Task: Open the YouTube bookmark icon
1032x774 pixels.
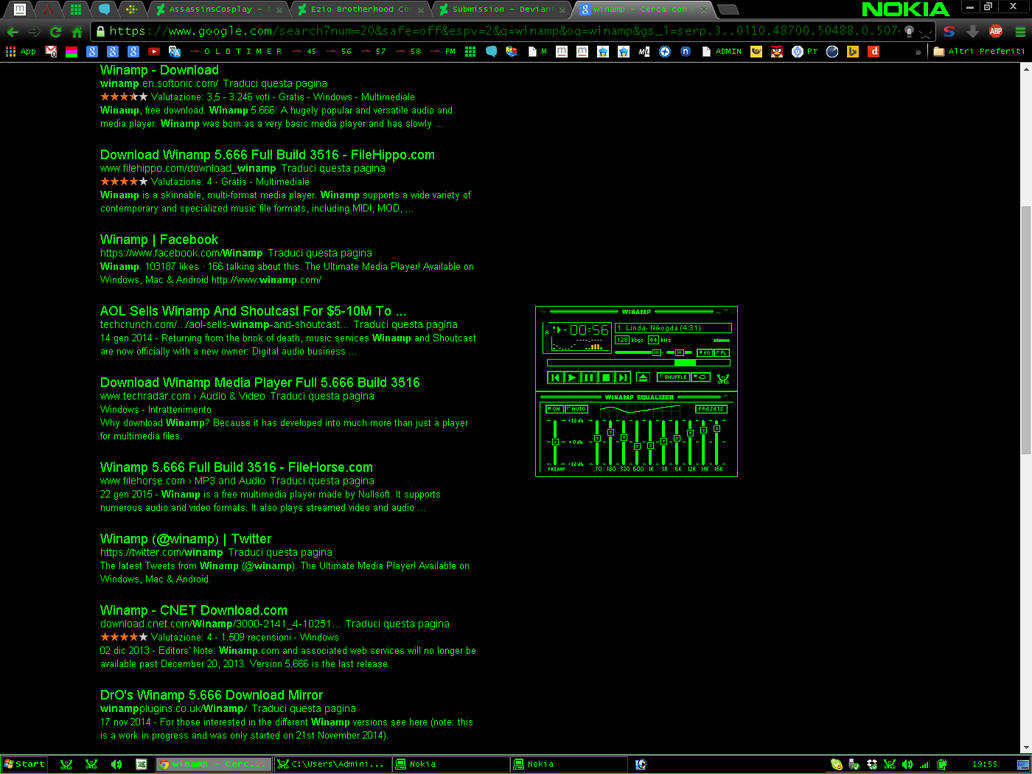Action: click(153, 51)
